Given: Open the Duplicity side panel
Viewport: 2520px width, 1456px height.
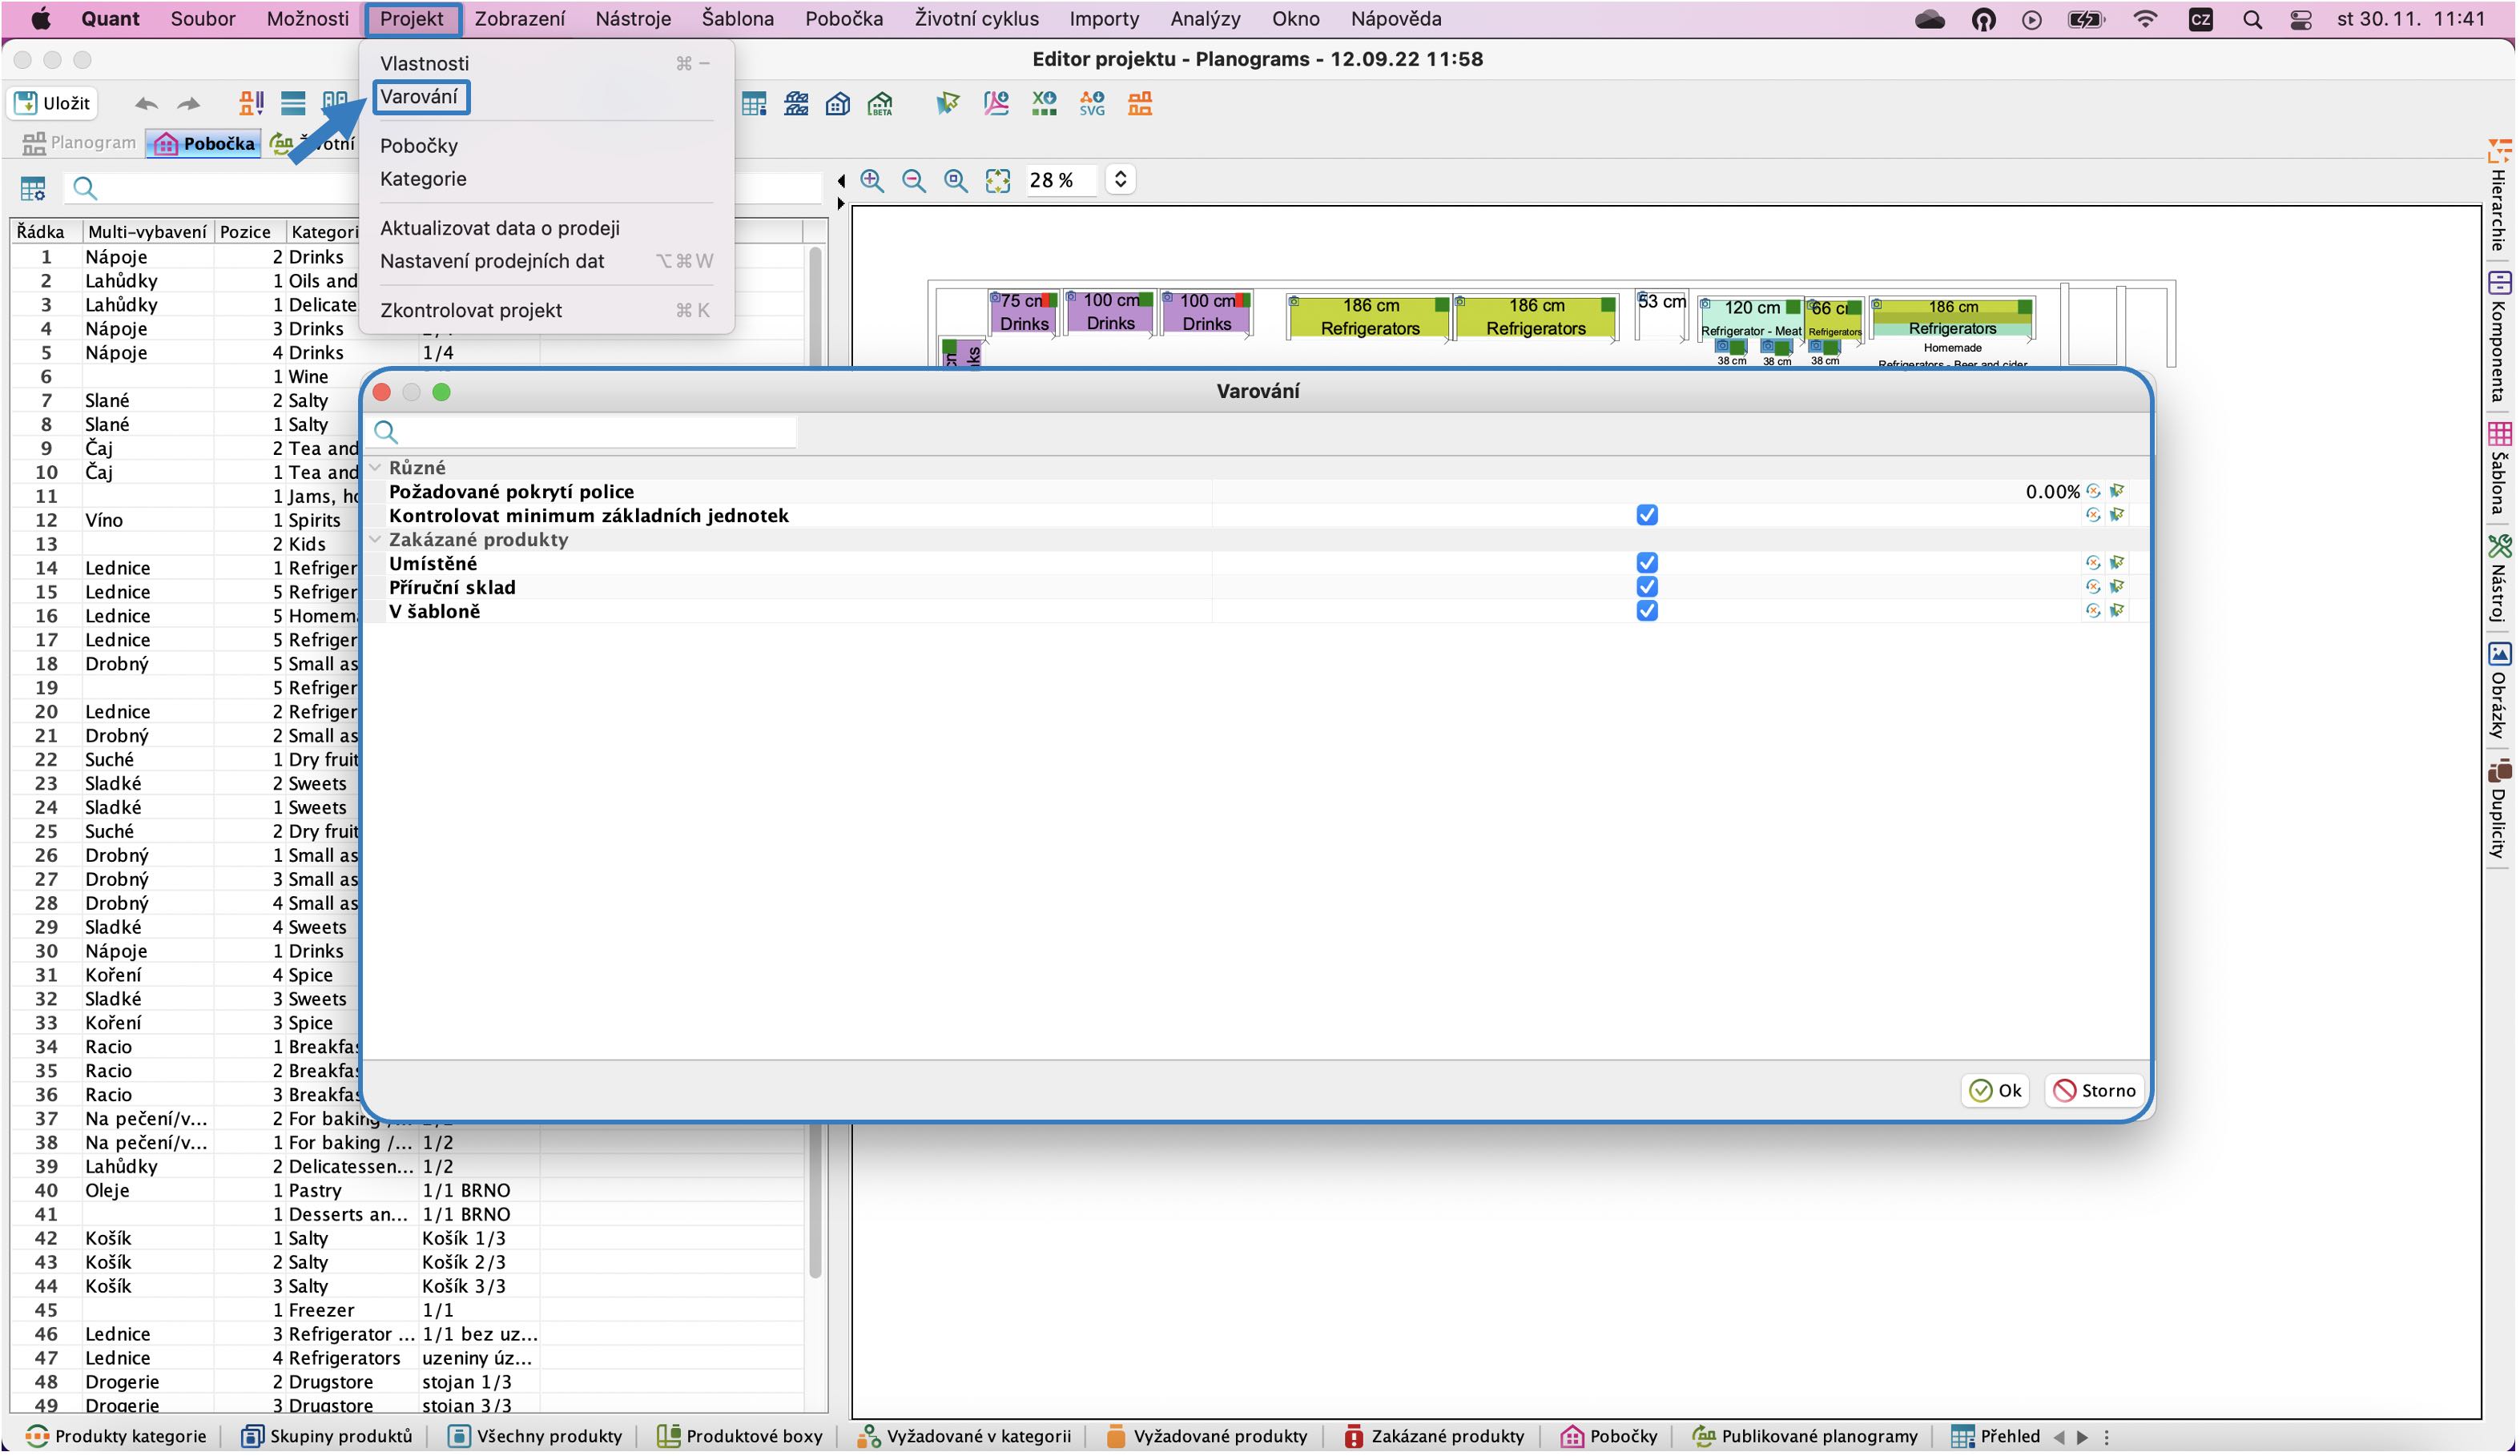Looking at the screenshot, I should 2499,810.
